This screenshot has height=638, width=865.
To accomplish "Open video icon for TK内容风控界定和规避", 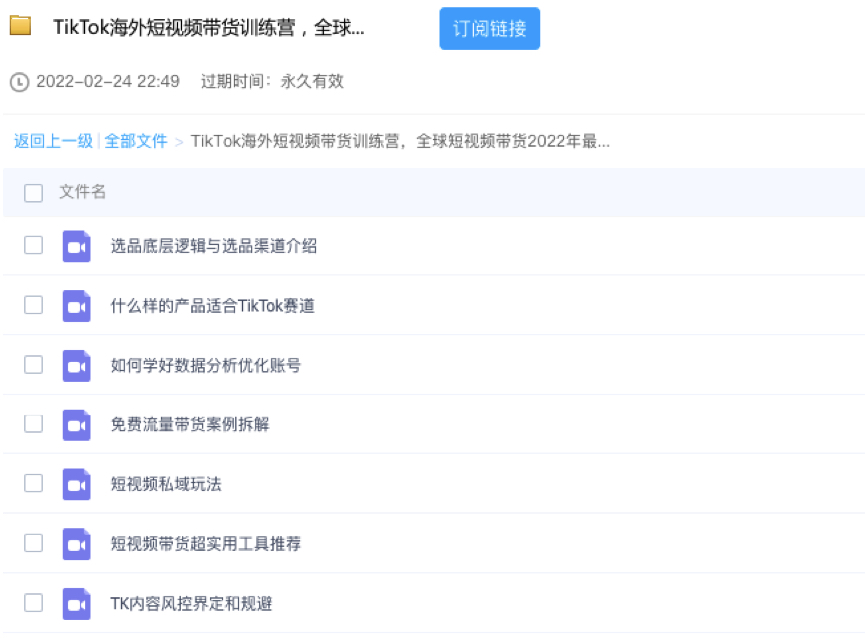I will [x=77, y=604].
